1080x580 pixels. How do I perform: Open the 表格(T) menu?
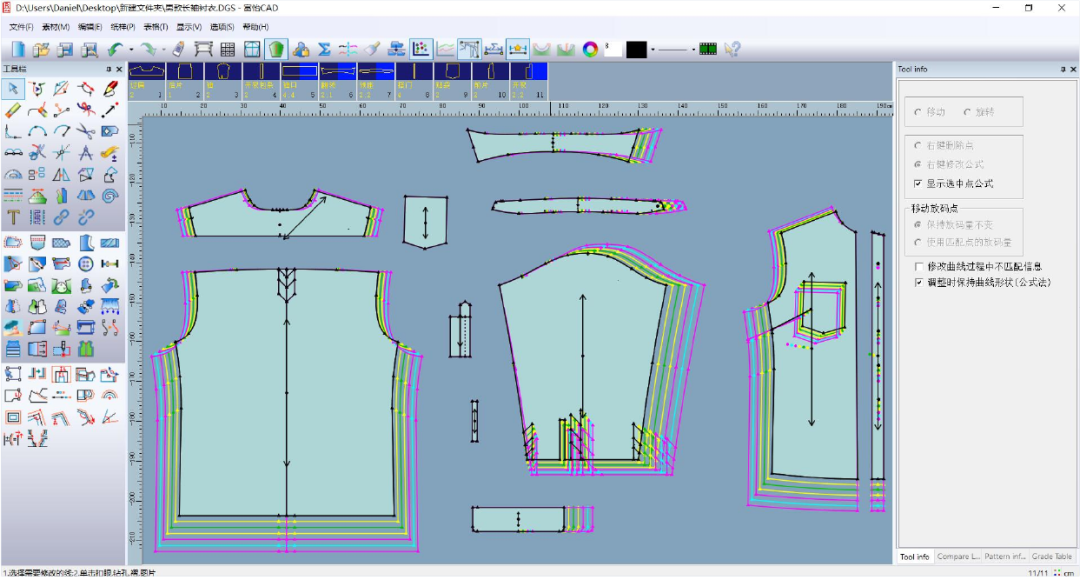[156, 27]
